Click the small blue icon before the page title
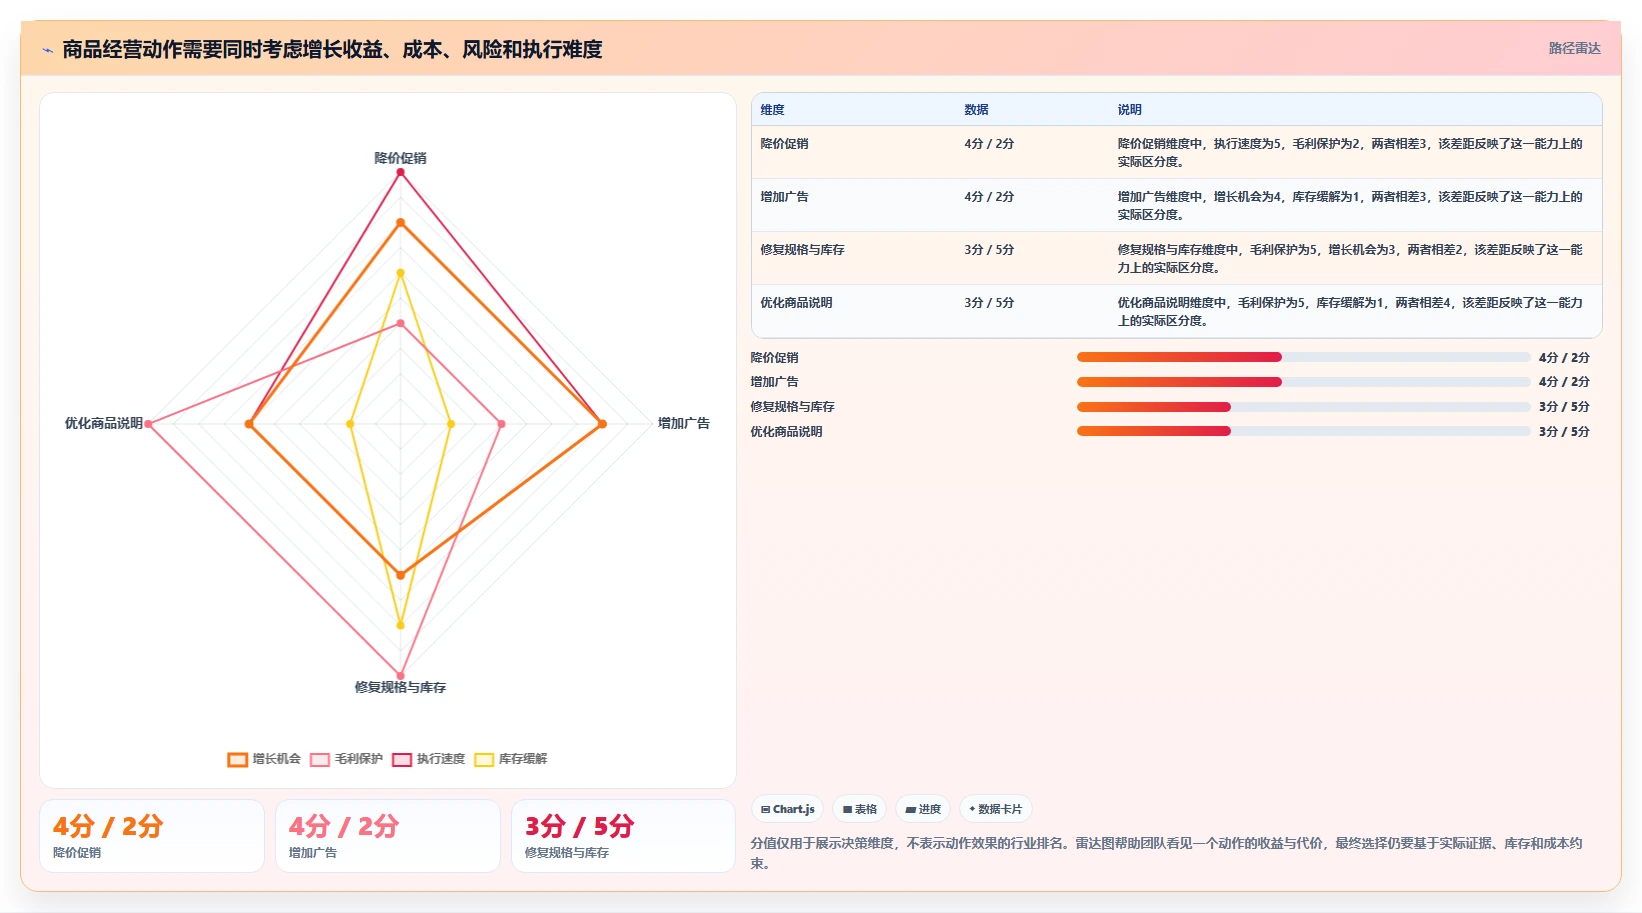The height and width of the screenshot is (913, 1642). click(47, 50)
